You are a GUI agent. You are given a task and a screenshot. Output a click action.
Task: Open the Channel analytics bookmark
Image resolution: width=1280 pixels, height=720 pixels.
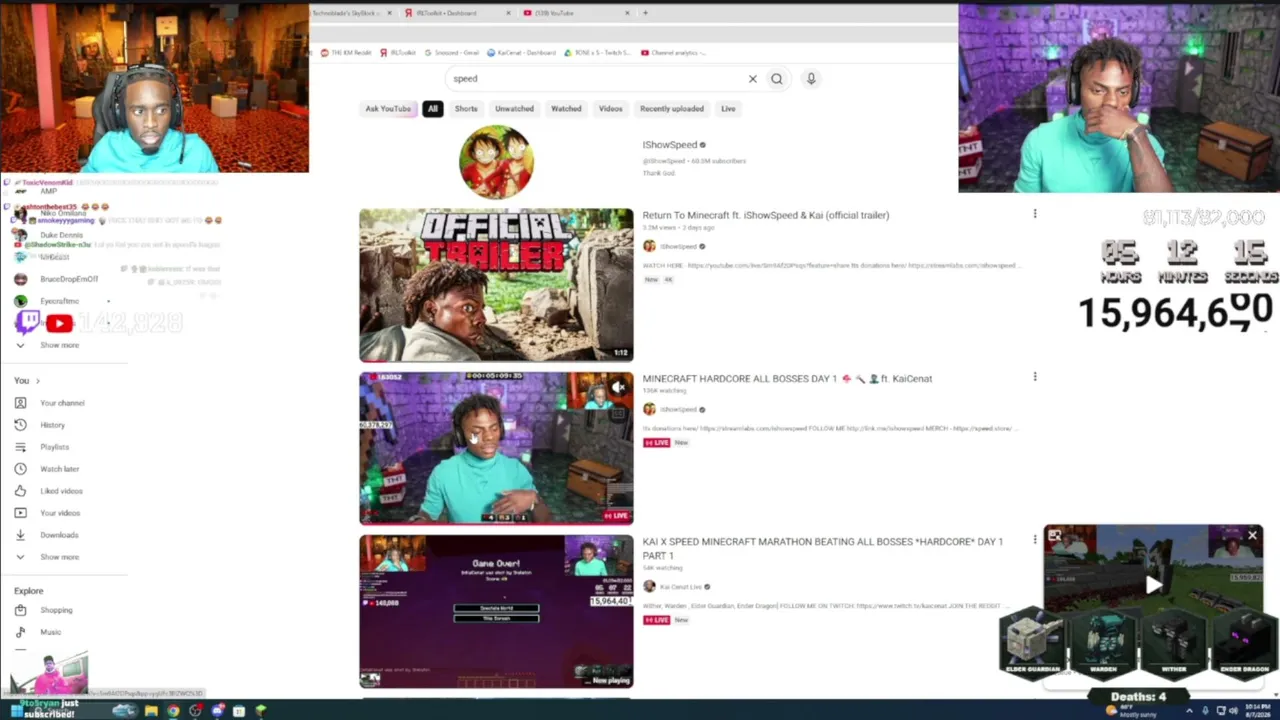[x=674, y=53]
